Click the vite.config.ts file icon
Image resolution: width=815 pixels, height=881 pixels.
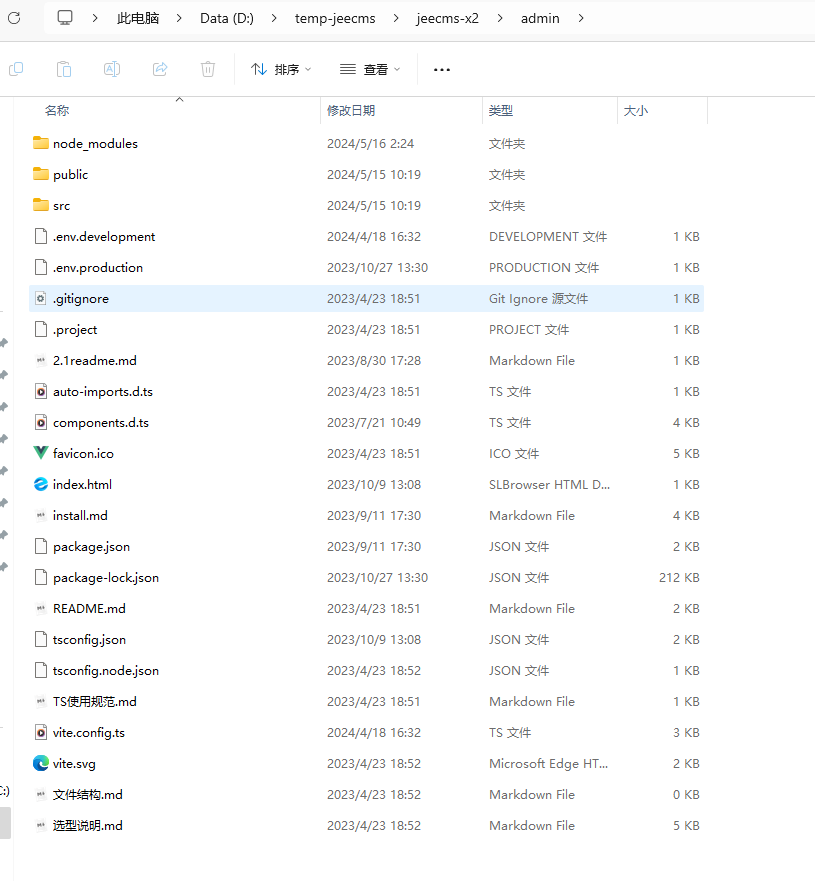click(40, 733)
